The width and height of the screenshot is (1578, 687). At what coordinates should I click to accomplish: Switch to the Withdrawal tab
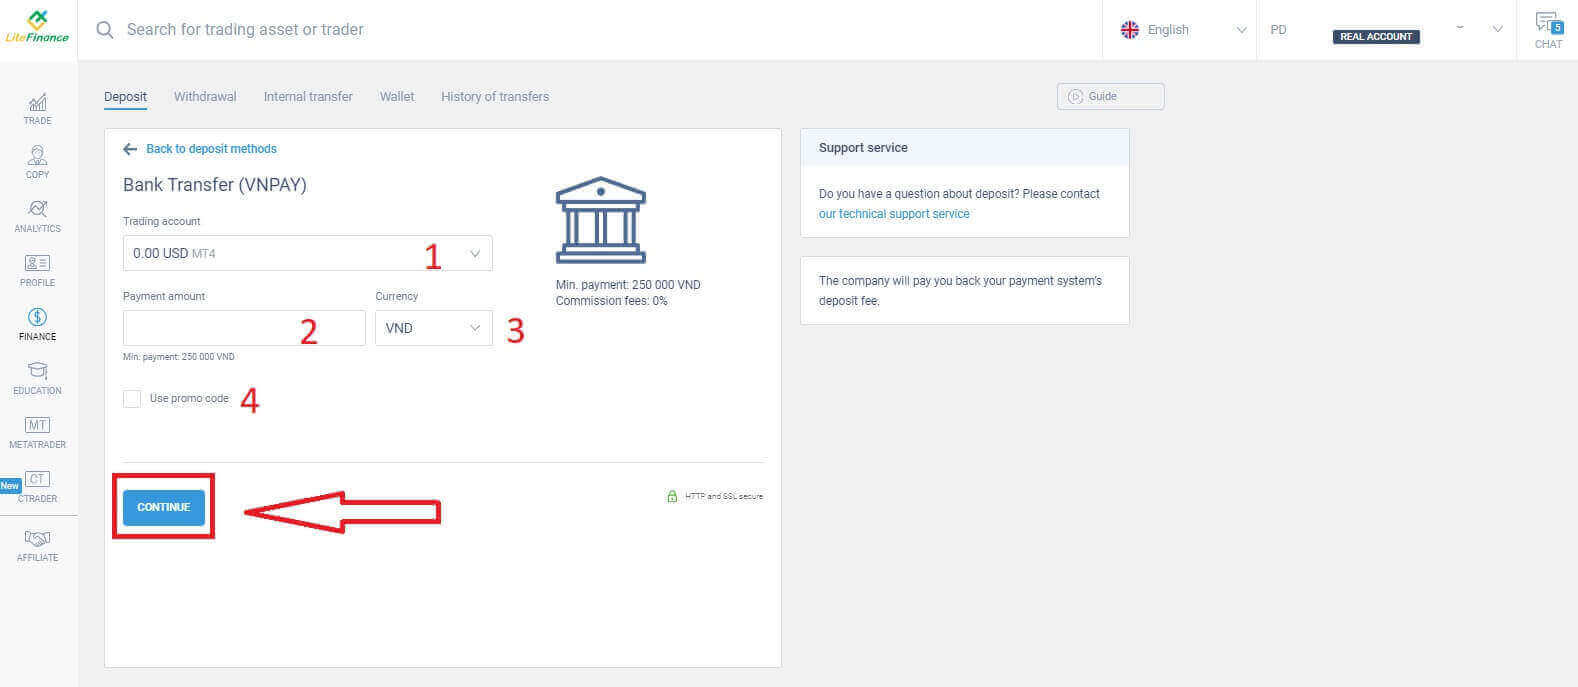205,97
